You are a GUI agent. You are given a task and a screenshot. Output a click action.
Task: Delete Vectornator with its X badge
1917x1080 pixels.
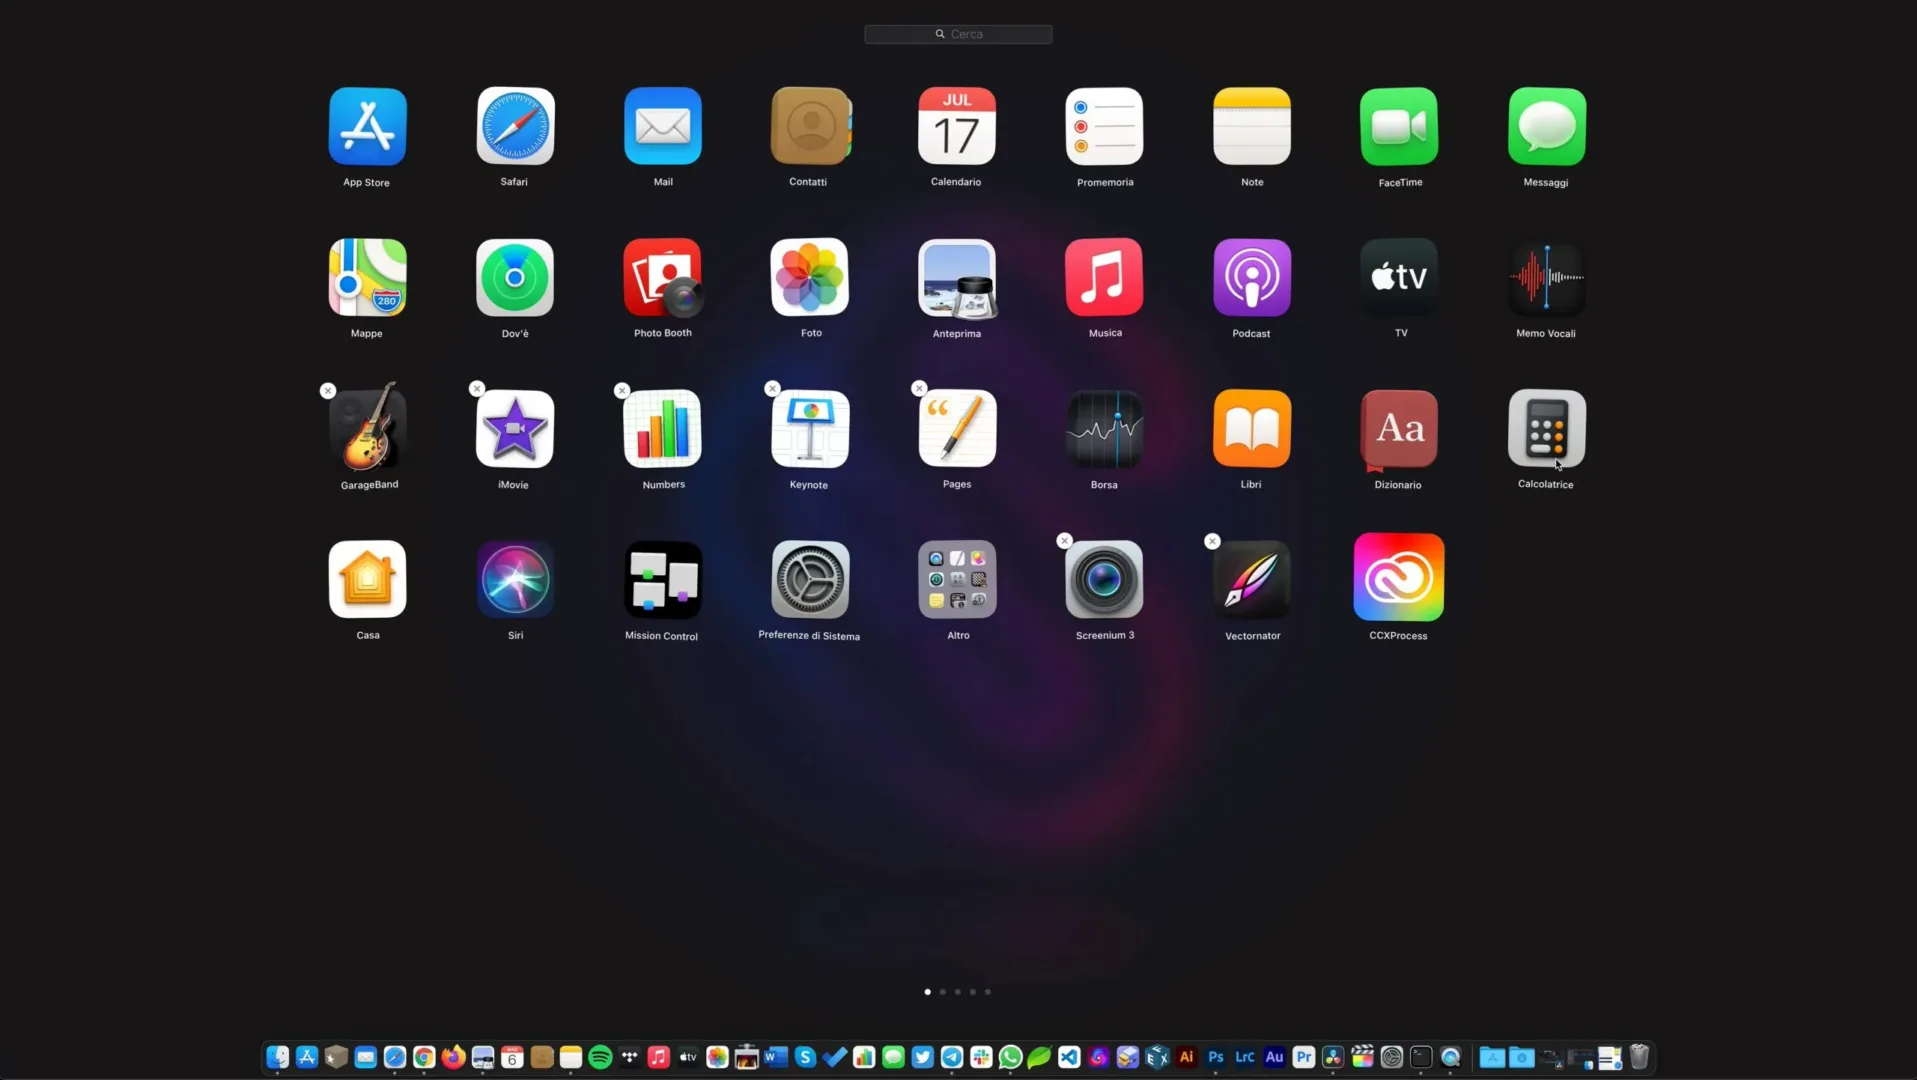tap(1212, 542)
